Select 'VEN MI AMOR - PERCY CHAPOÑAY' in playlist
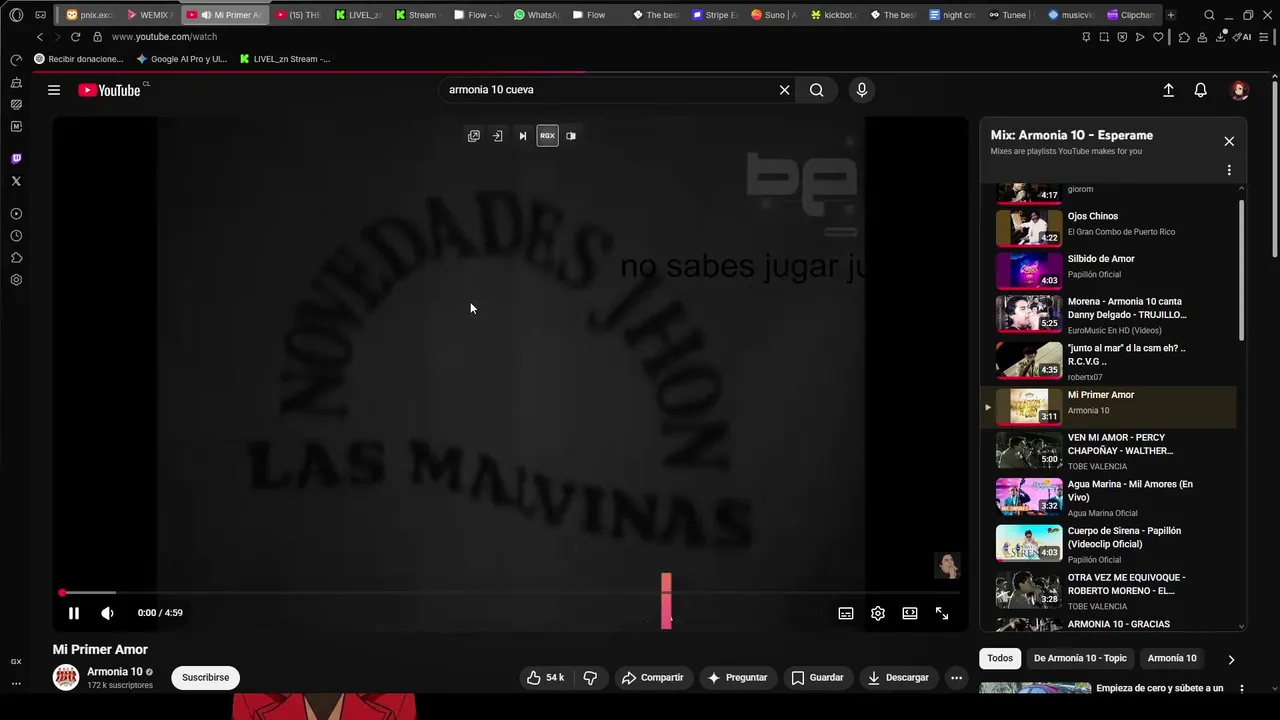Screen dimensions: 1280x720 click(1108, 451)
